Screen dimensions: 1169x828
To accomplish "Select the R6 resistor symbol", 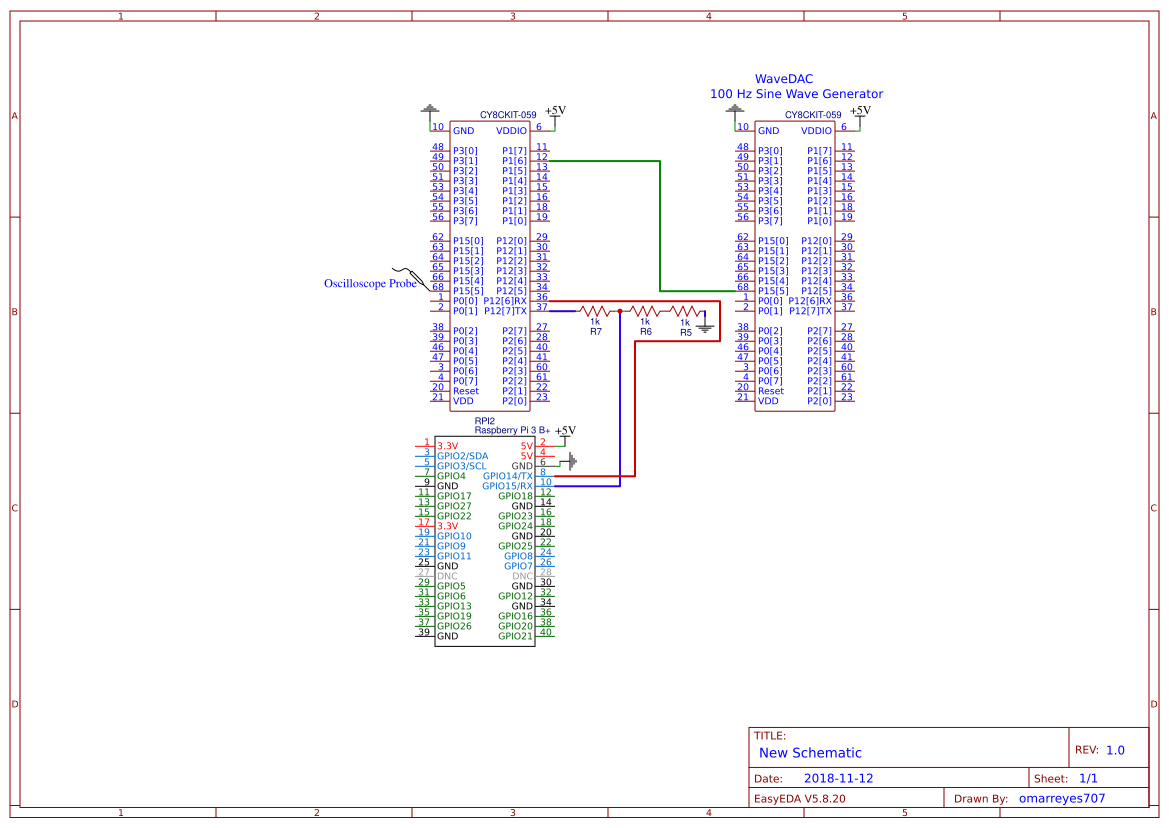I will (x=645, y=311).
